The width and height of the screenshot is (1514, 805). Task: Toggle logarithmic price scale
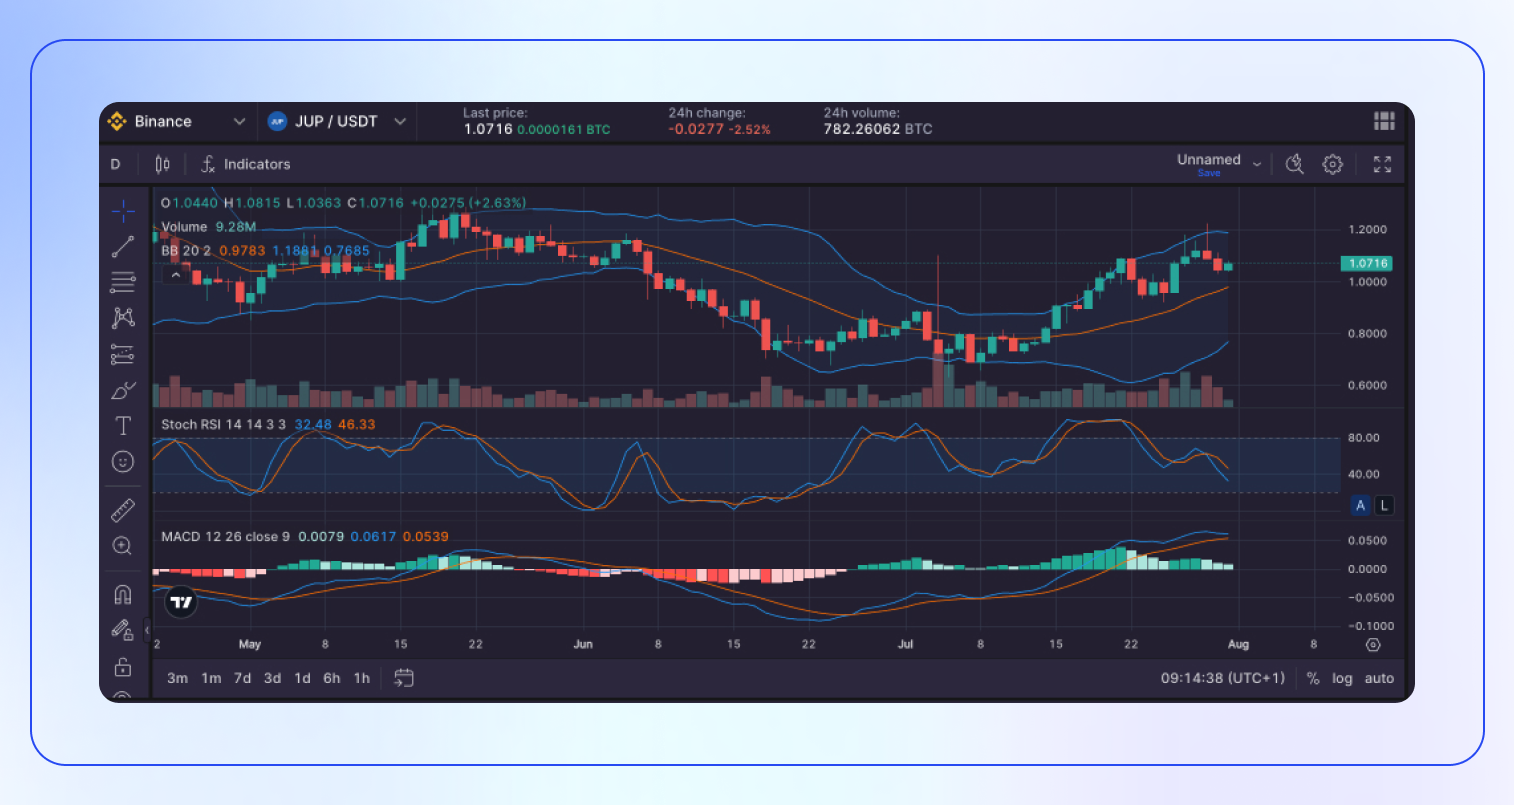click(x=1342, y=678)
